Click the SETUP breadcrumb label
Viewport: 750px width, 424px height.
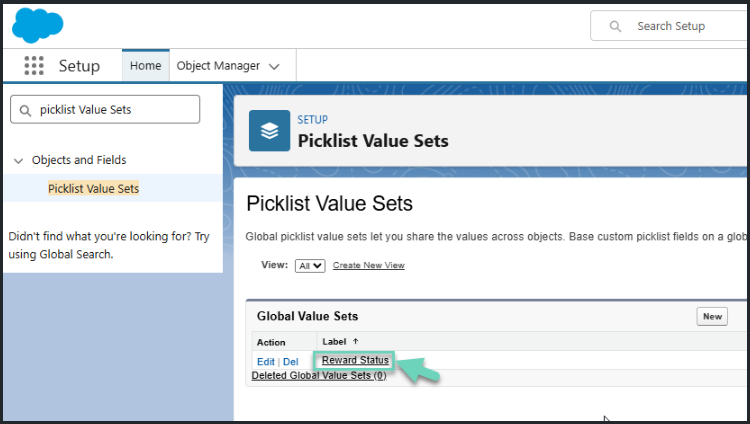(312, 120)
